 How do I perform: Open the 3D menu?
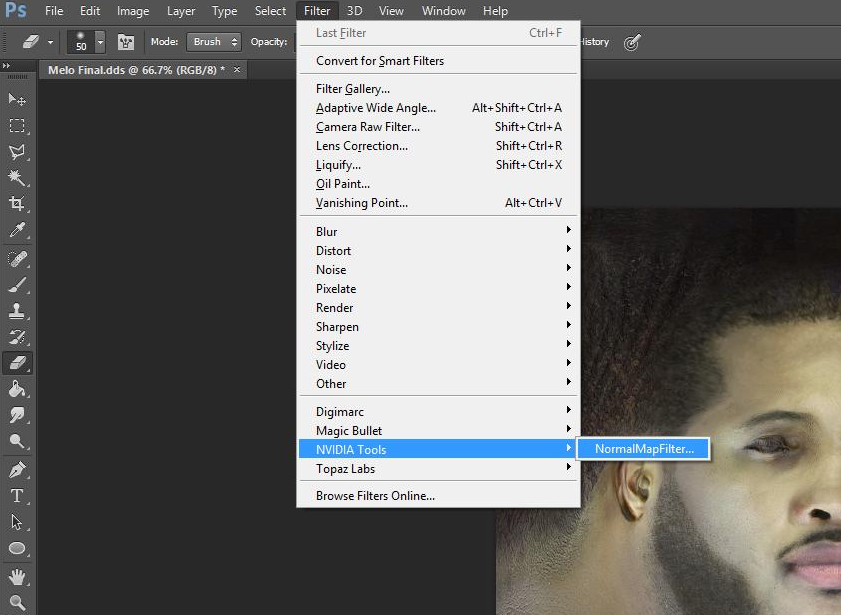(x=354, y=11)
